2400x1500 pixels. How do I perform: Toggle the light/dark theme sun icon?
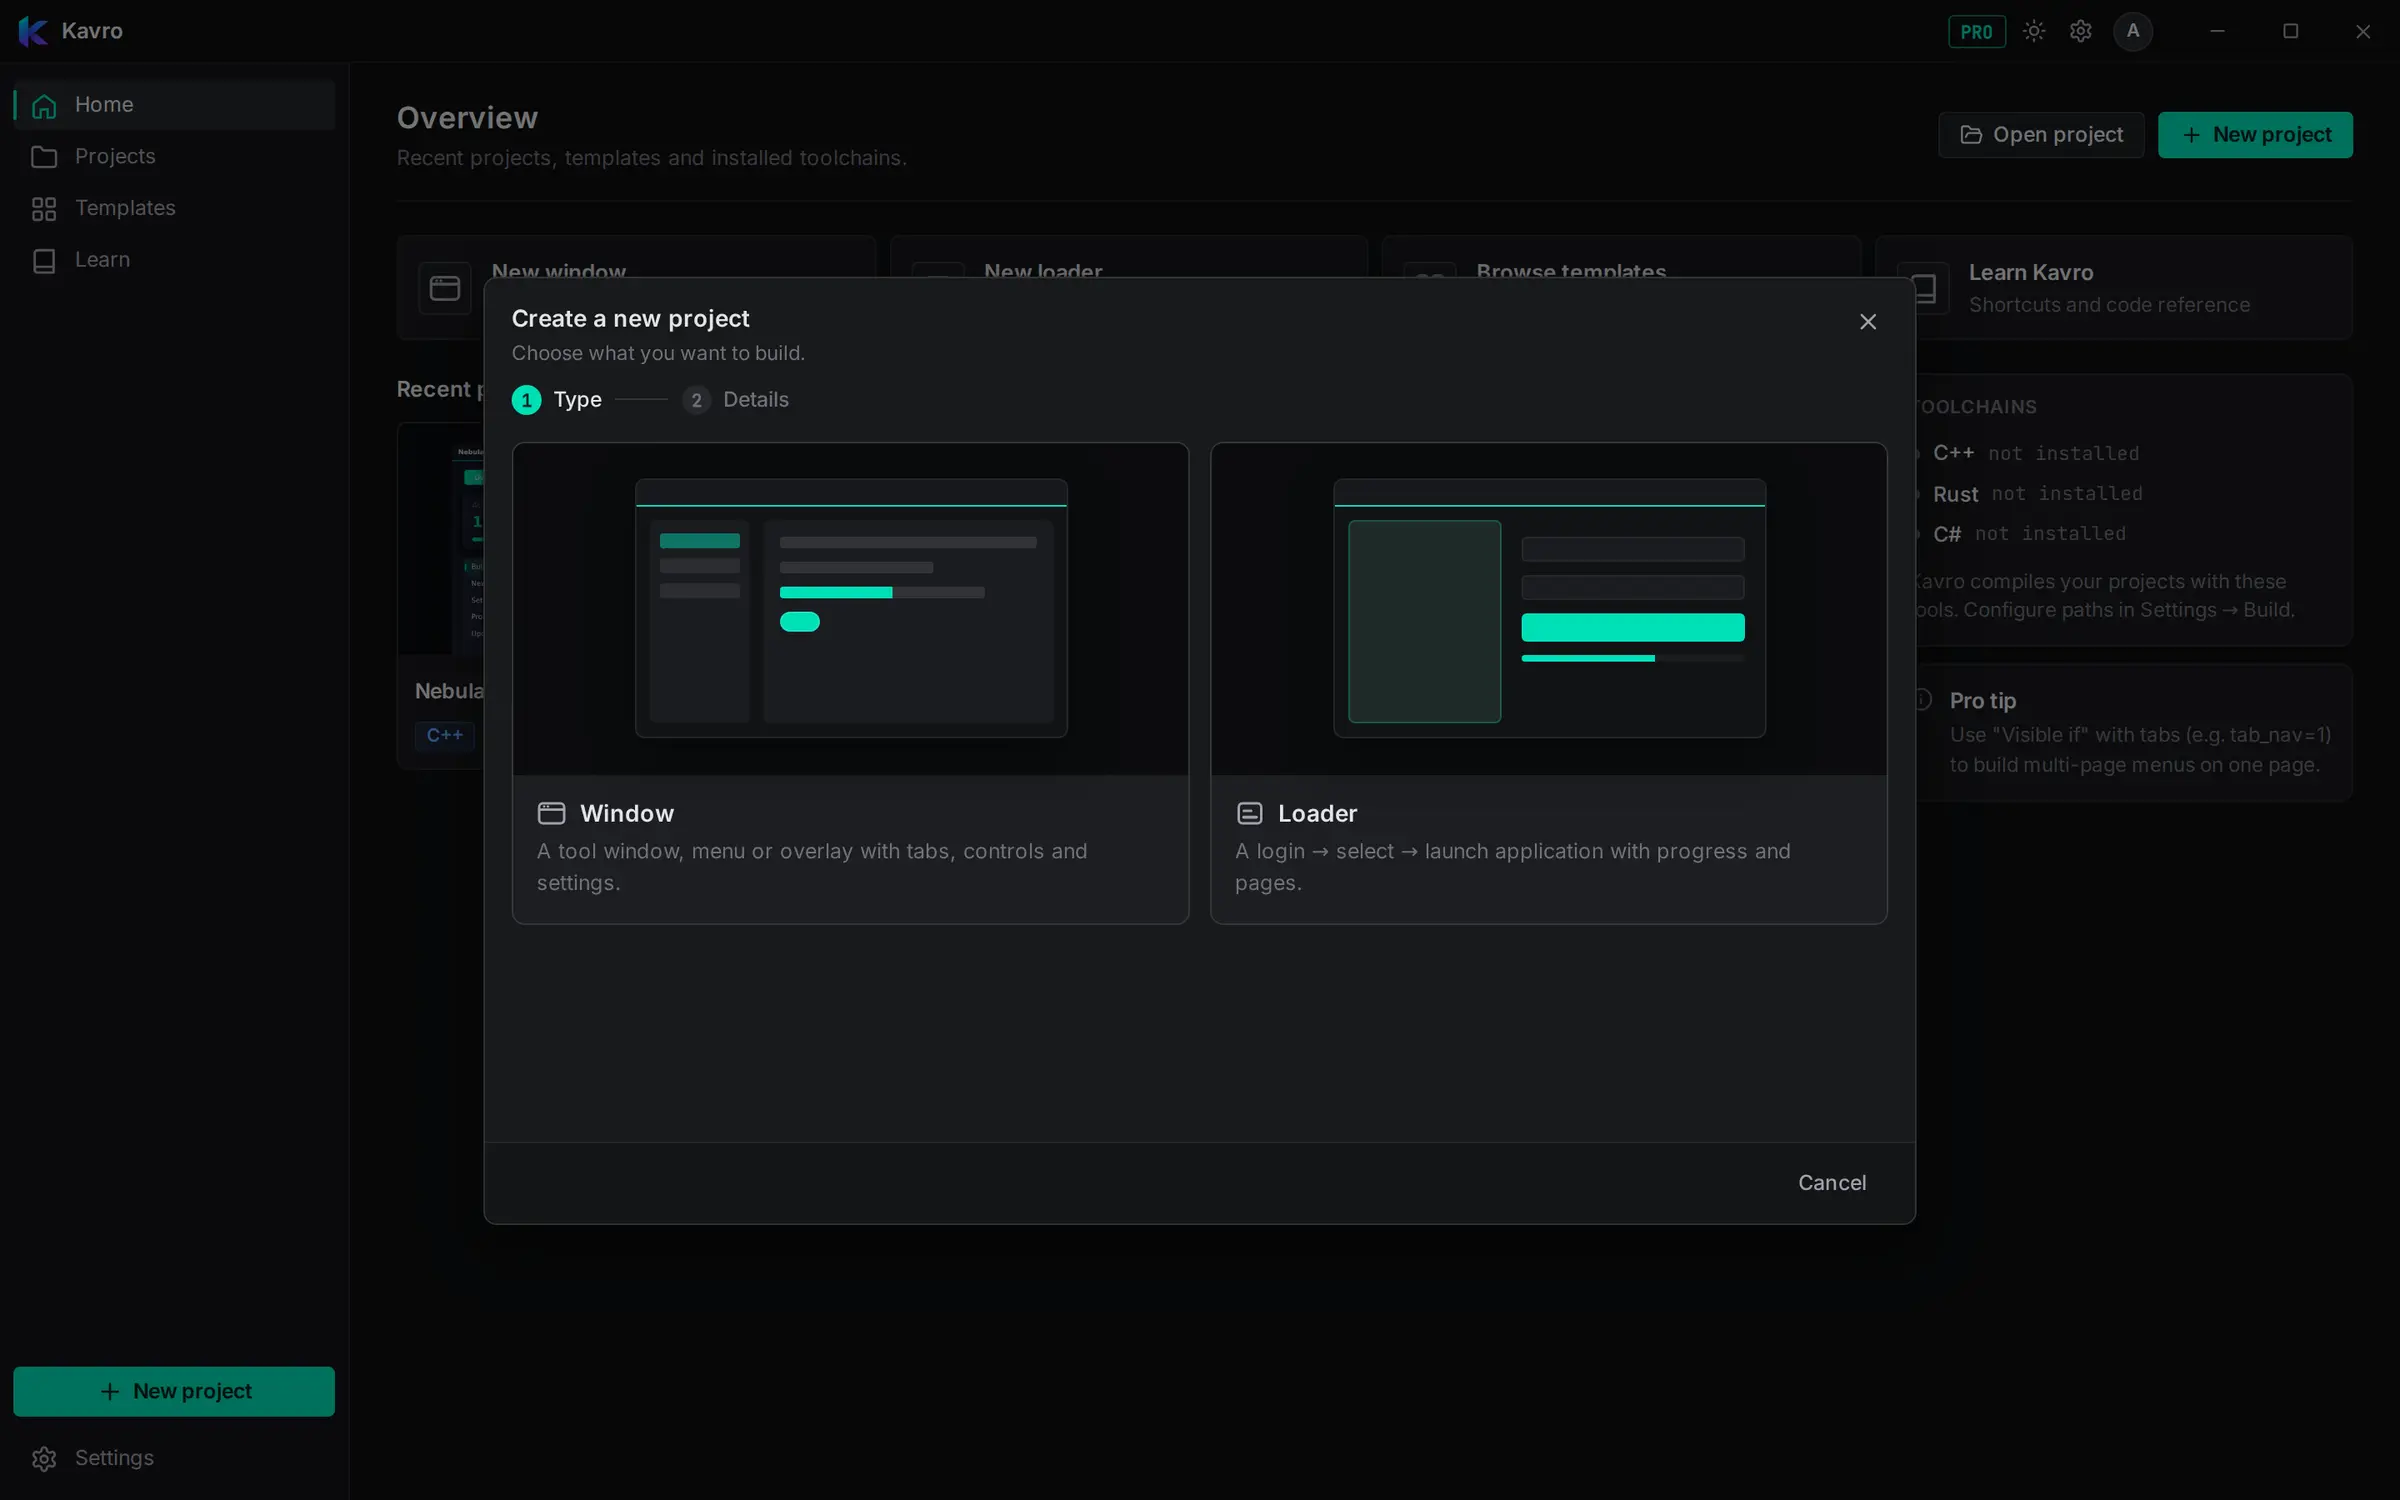[x=2034, y=31]
